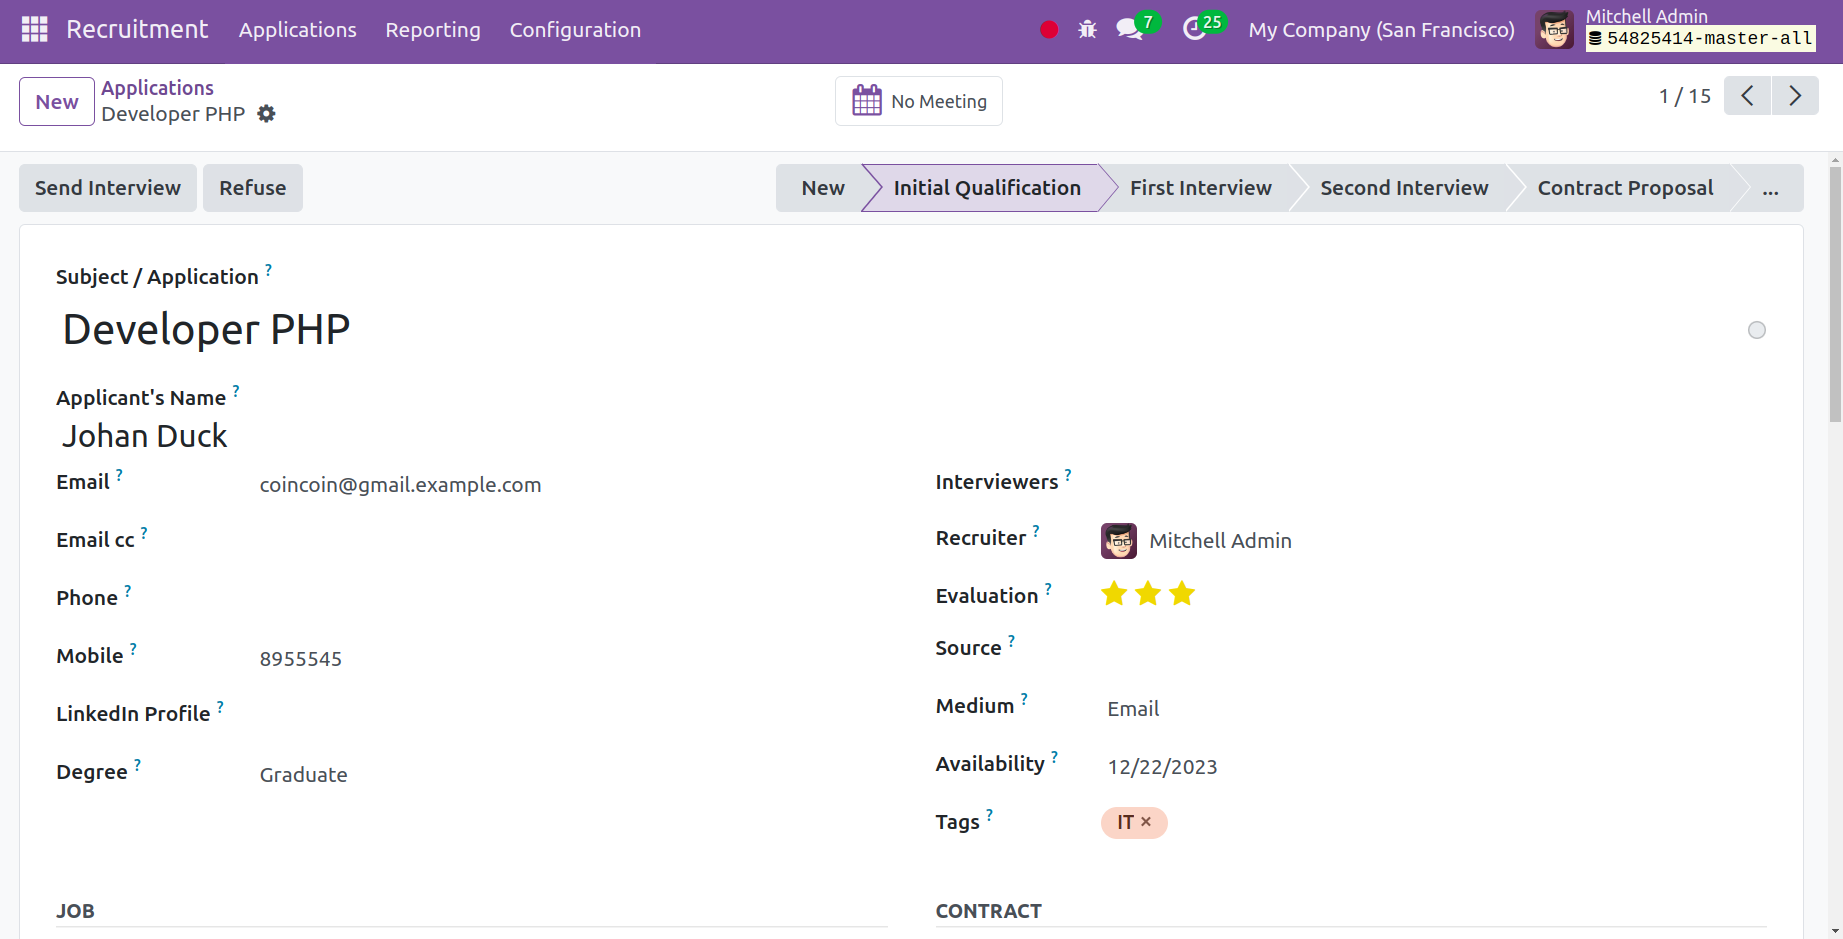Click the Send Interview button
The image size is (1843, 939).
pos(108,188)
